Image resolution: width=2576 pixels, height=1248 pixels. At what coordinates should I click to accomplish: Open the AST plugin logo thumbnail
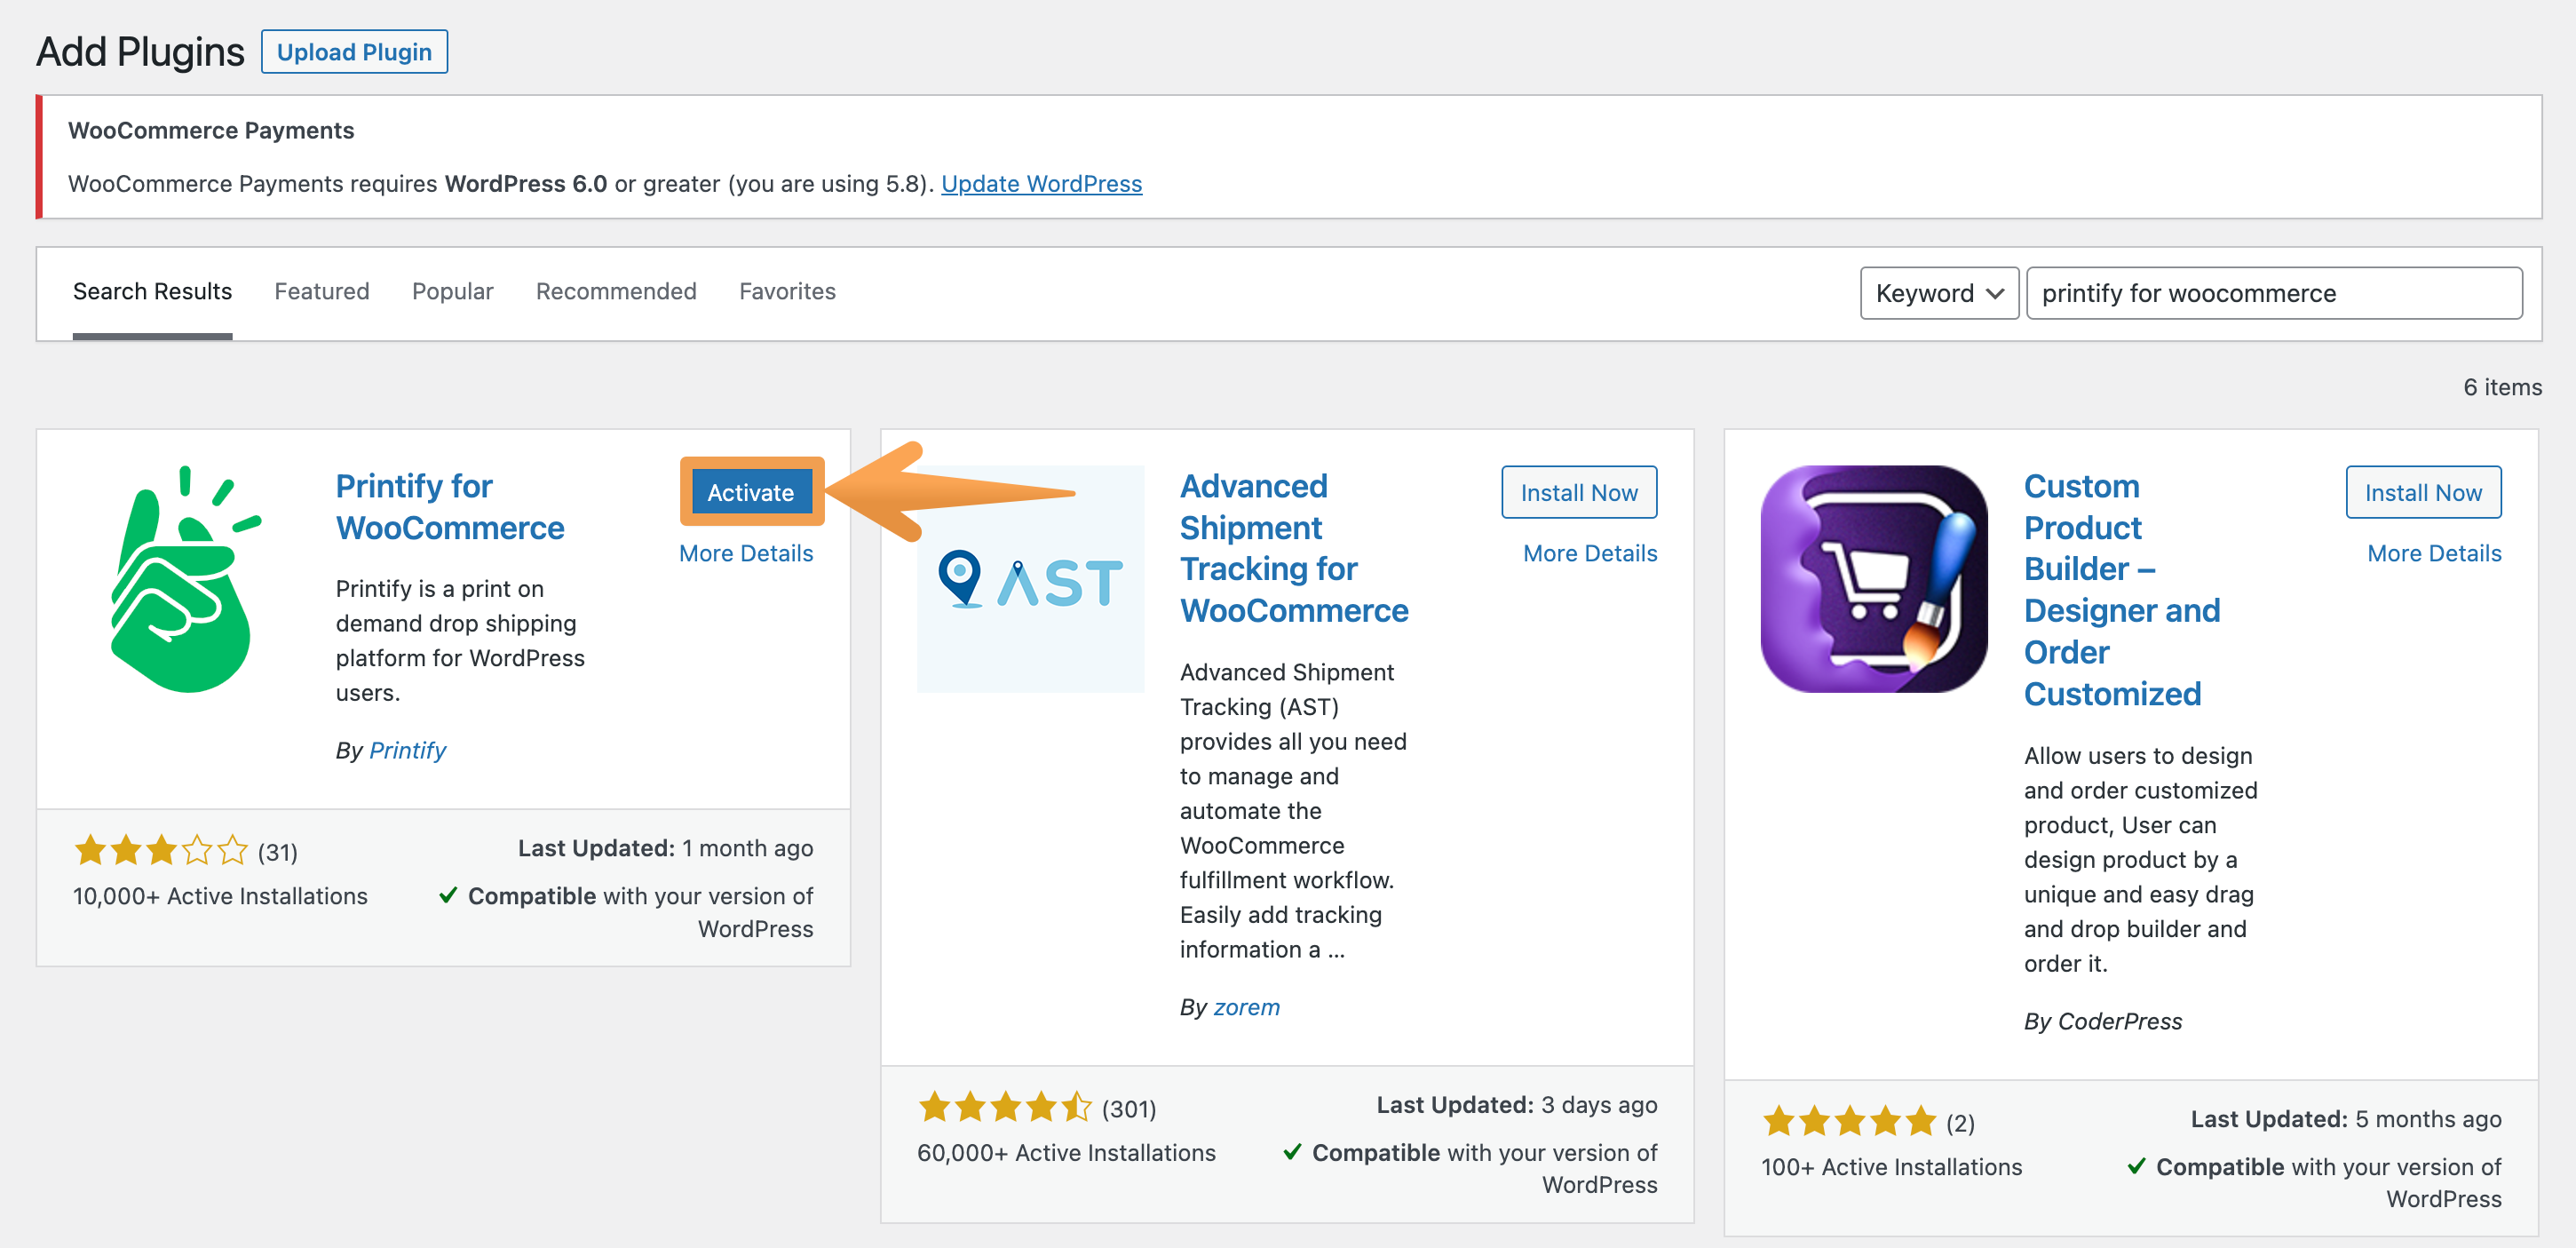tap(1030, 579)
